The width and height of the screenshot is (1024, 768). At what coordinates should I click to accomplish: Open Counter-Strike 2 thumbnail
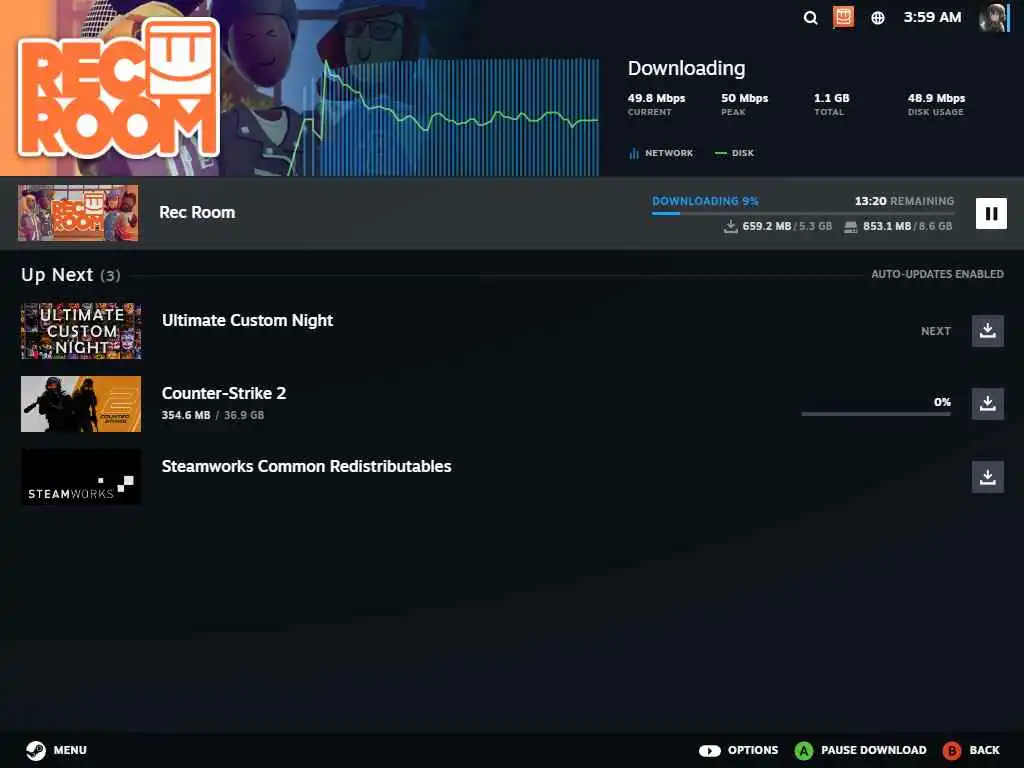coord(81,404)
